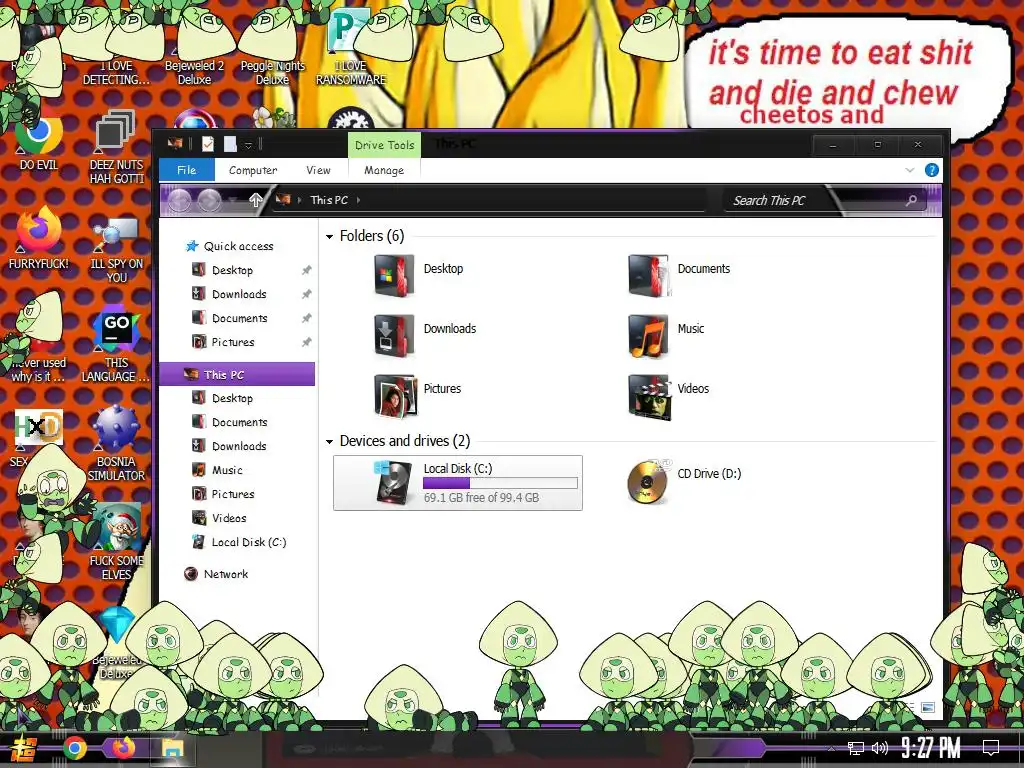Click the New folder quick access icon
The image size is (1024, 768).
tap(230, 144)
